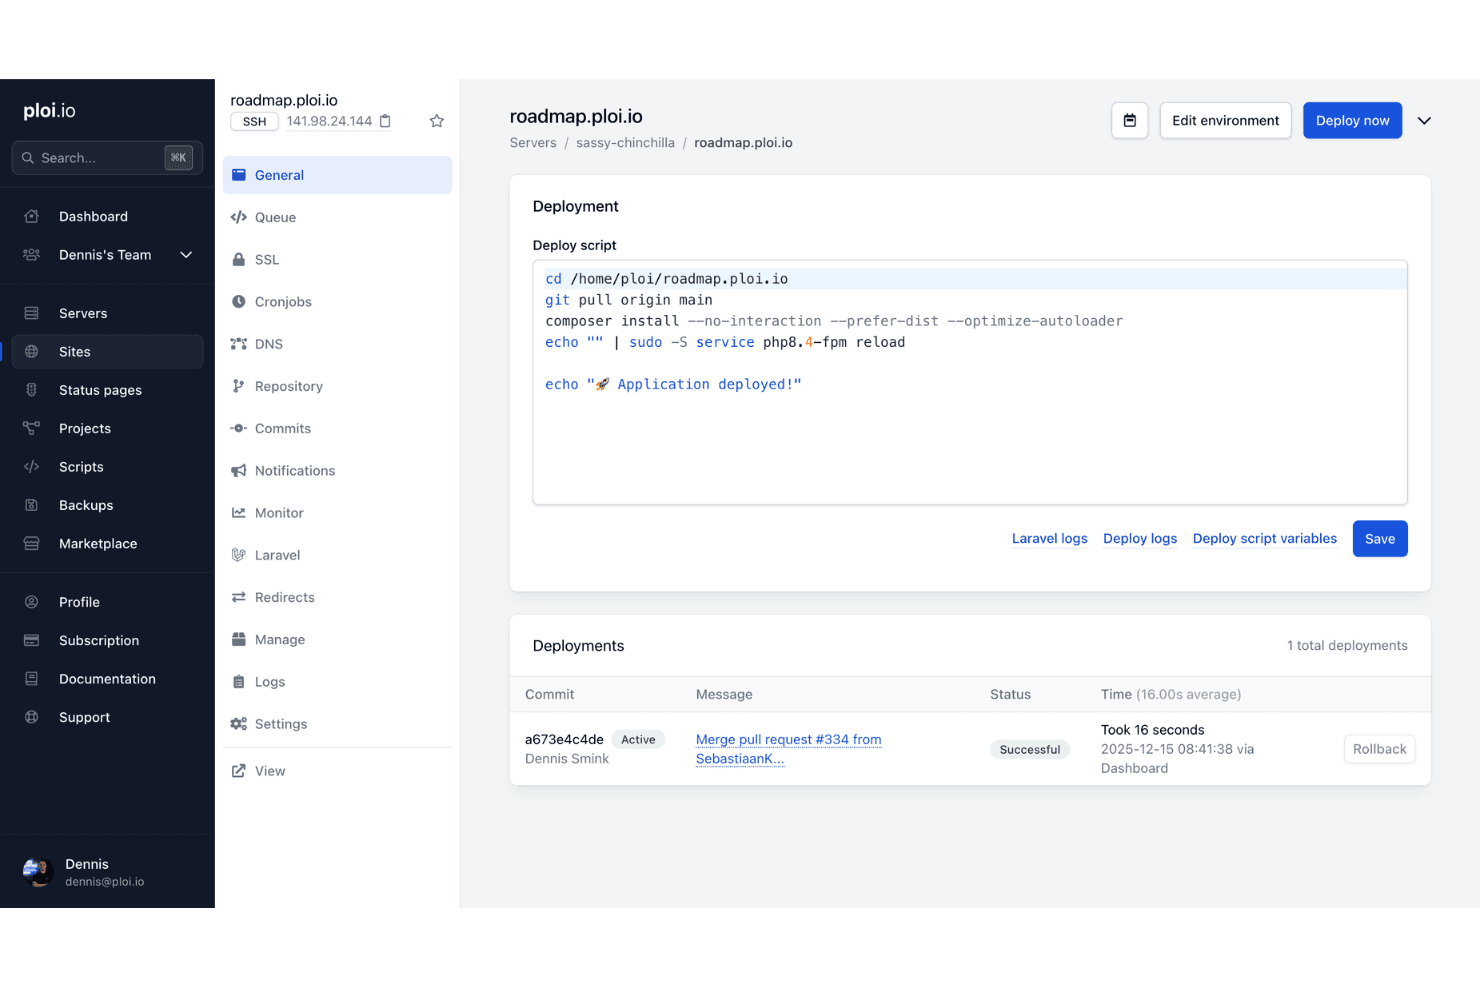Open the calendar schedule icon button
Viewport: 1480px width, 987px height.
1130,120
